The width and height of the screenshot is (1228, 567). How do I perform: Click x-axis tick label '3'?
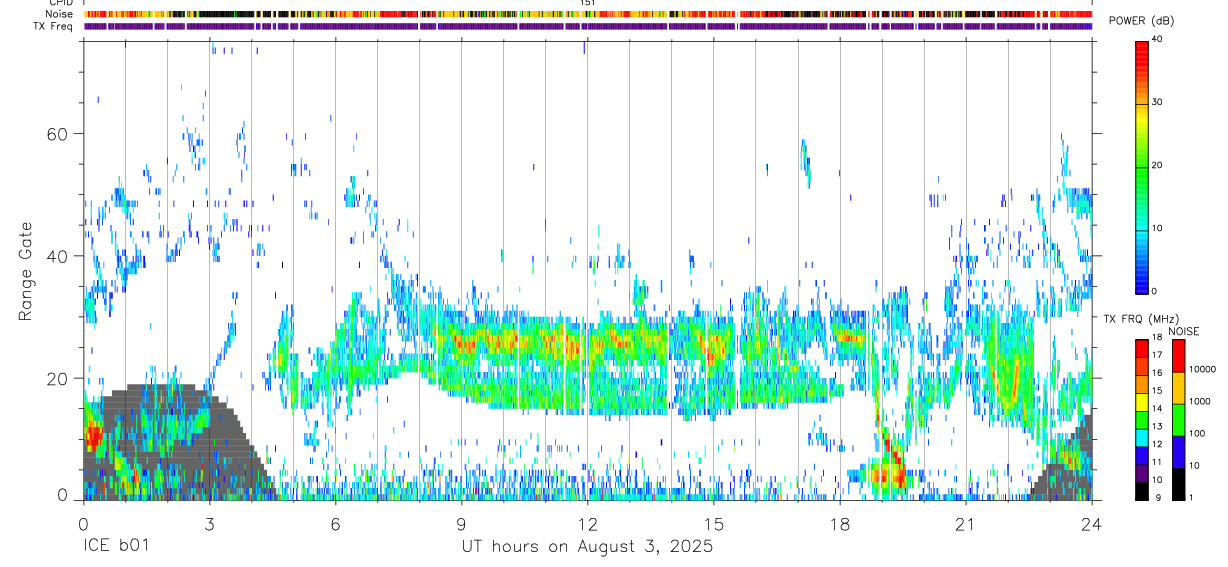209,523
